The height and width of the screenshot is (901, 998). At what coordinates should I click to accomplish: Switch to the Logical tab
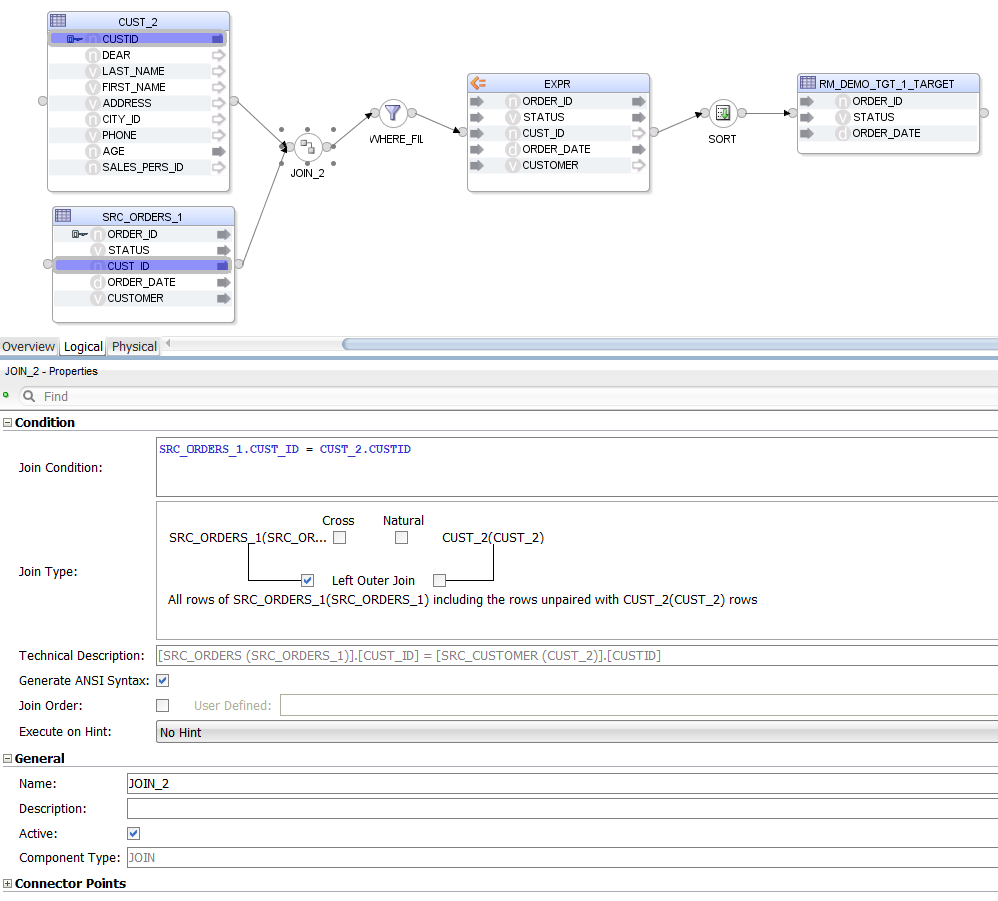coord(83,347)
